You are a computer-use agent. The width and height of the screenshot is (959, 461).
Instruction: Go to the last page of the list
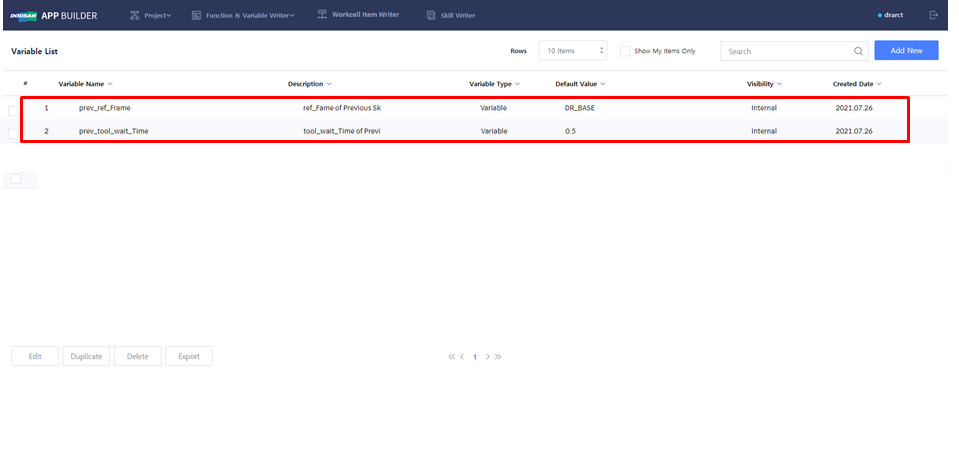click(x=498, y=356)
